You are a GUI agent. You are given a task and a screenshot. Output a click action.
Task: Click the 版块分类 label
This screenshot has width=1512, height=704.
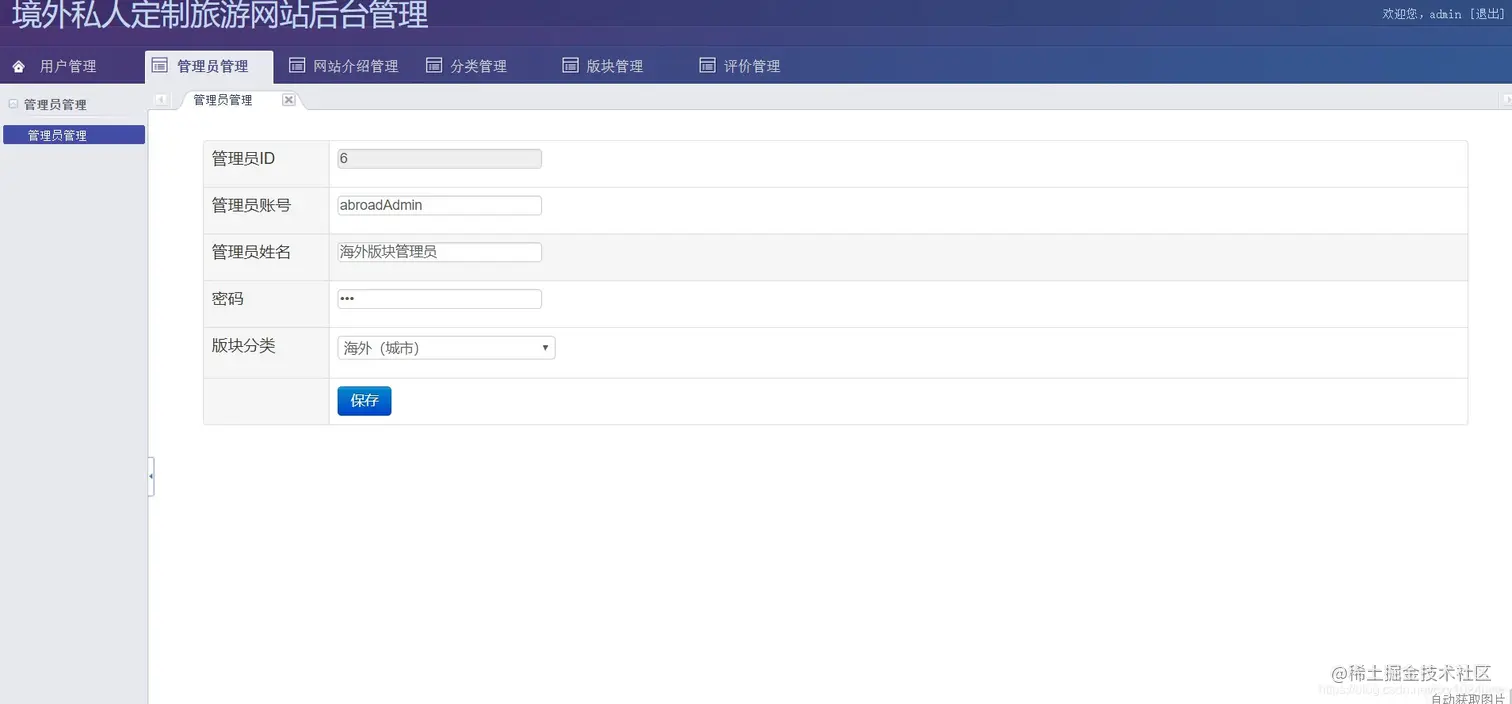pos(243,346)
